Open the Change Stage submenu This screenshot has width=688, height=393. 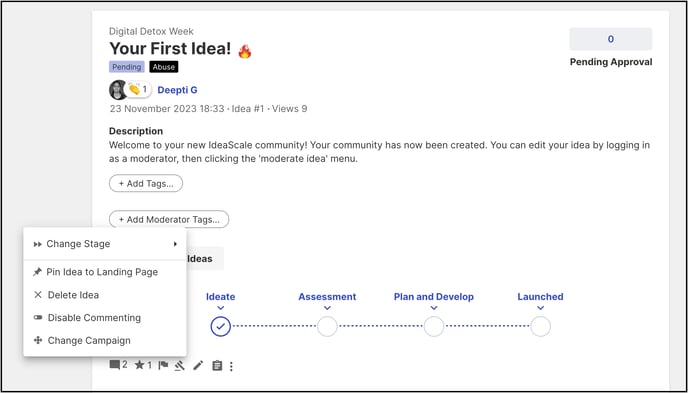tap(105, 244)
